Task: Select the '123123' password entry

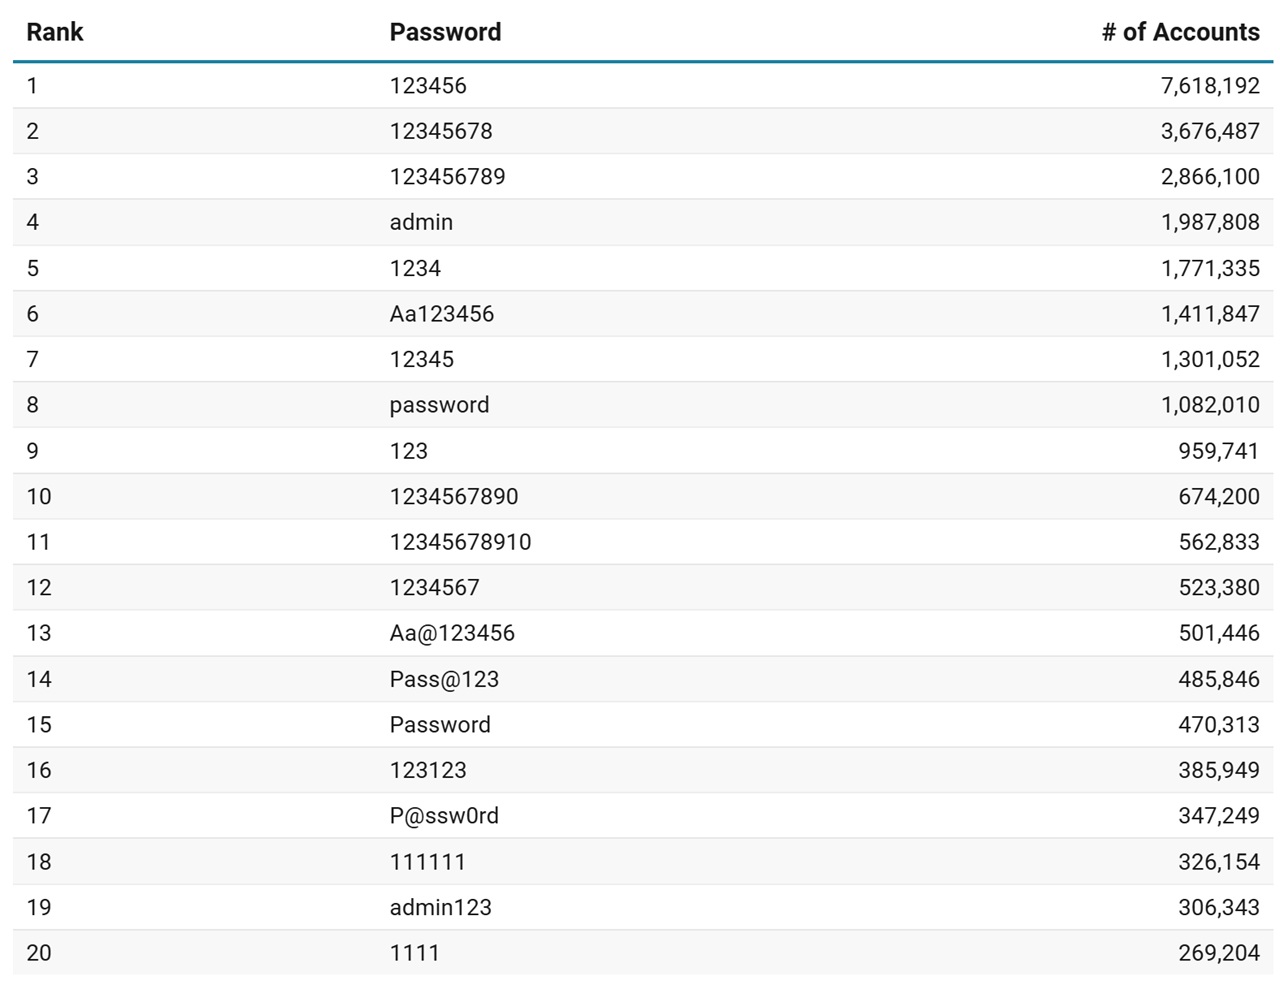Action: (x=428, y=771)
